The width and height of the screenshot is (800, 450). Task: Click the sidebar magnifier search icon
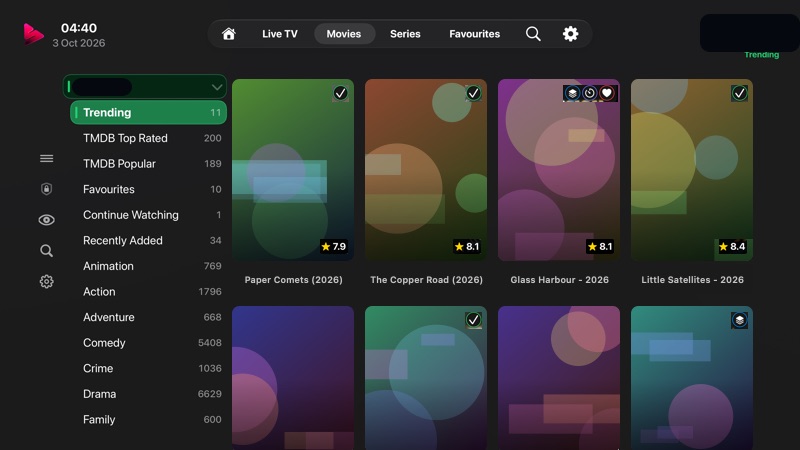[x=46, y=251]
